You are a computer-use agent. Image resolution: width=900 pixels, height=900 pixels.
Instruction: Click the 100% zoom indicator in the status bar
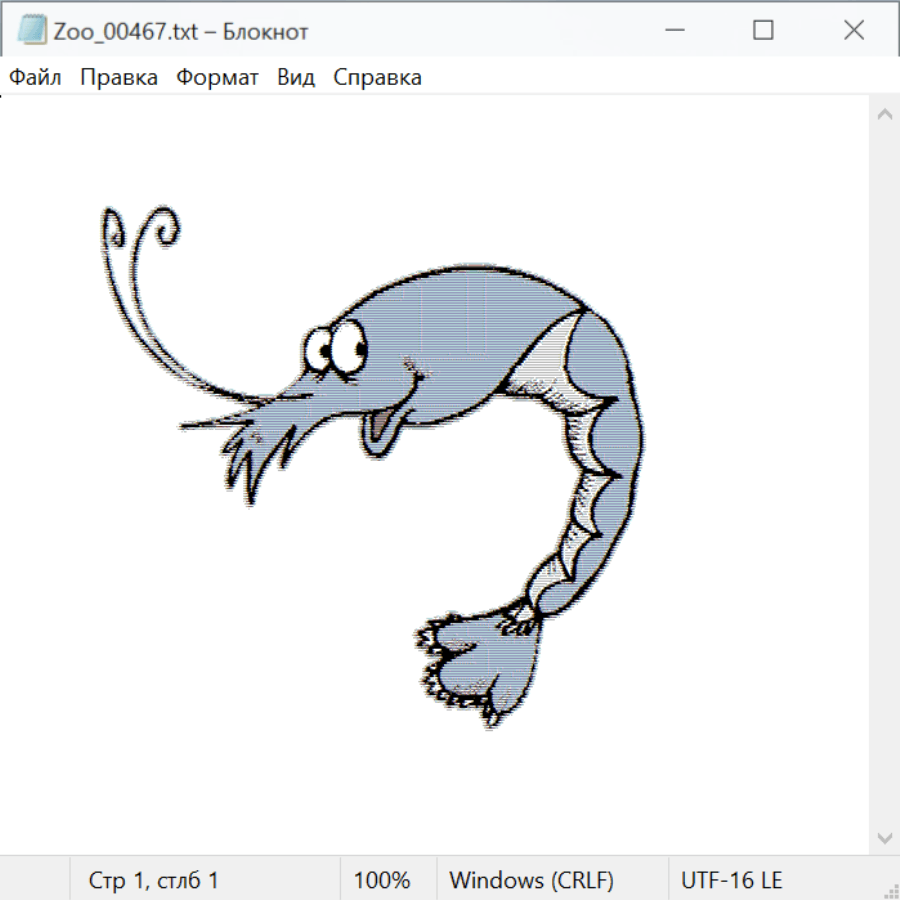382,881
